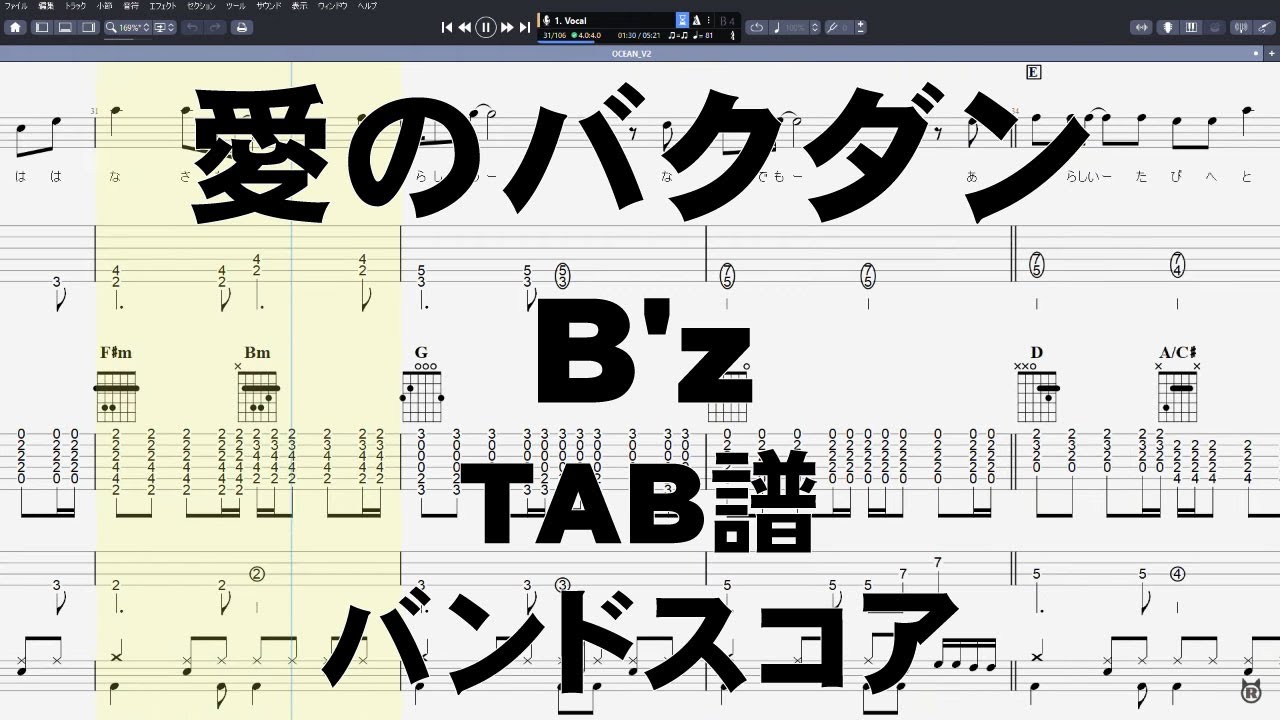Click the D chord diagram

[1036, 391]
